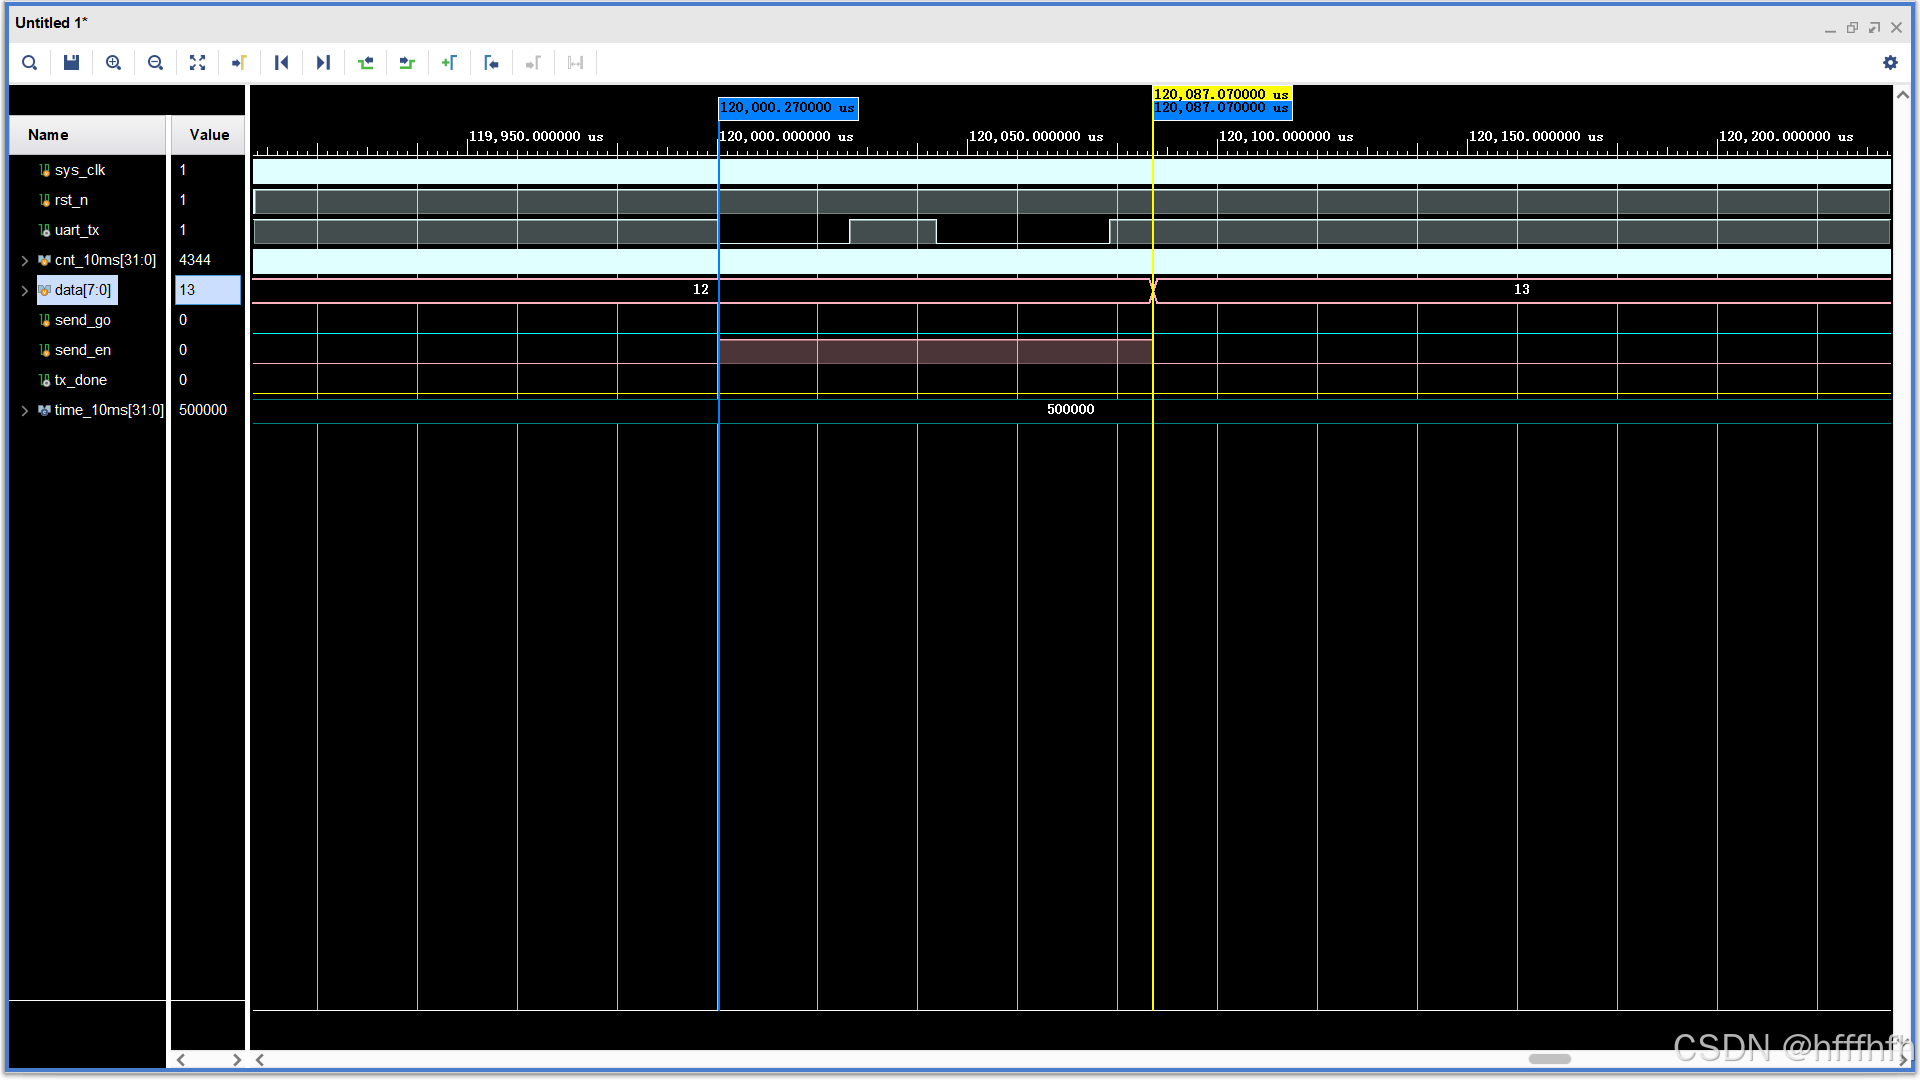
Task: Expand the cnt_10ms[31:0] bus
Action: (25, 260)
